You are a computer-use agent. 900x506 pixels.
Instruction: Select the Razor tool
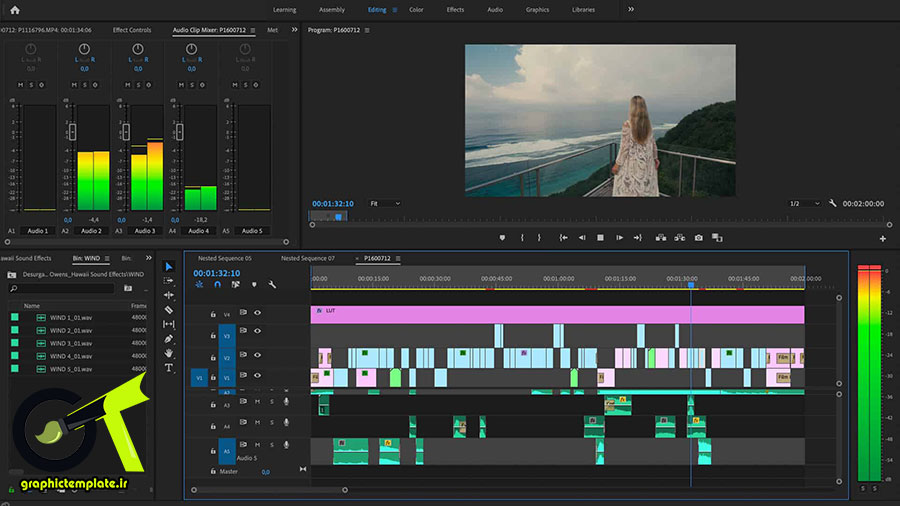pyautogui.click(x=169, y=310)
